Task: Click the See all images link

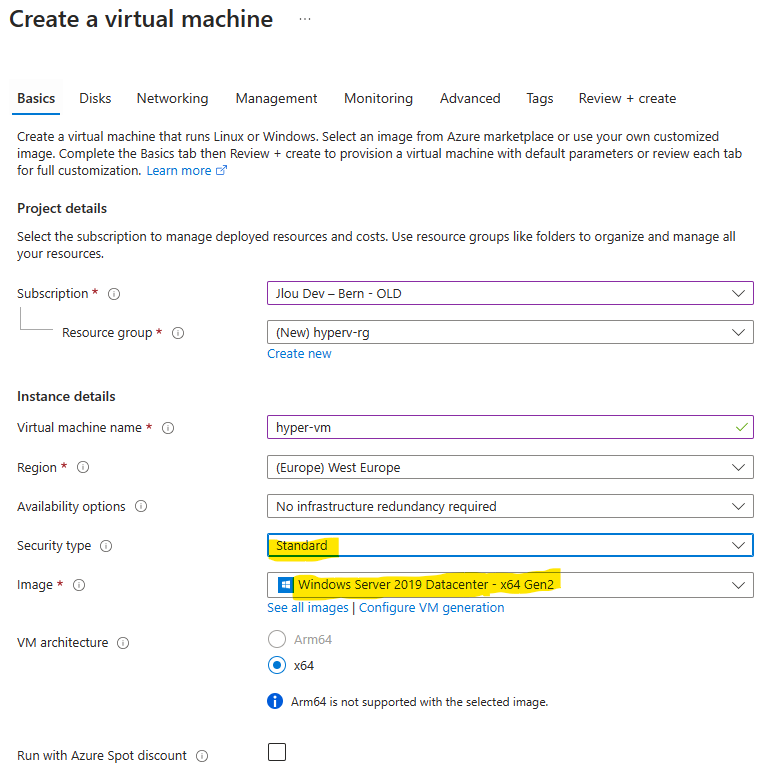Action: click(307, 608)
